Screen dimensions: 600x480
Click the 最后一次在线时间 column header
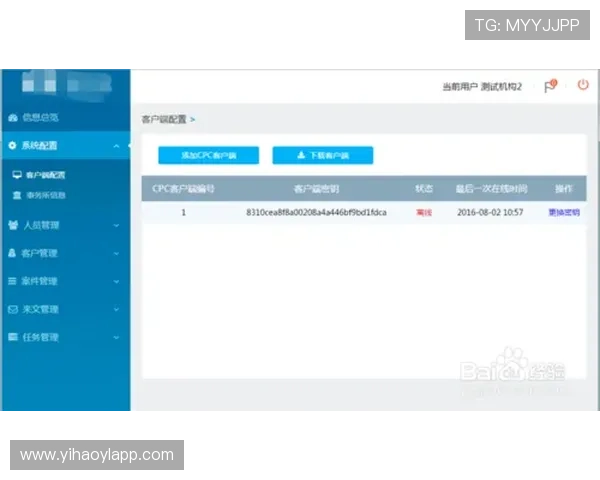click(x=491, y=189)
